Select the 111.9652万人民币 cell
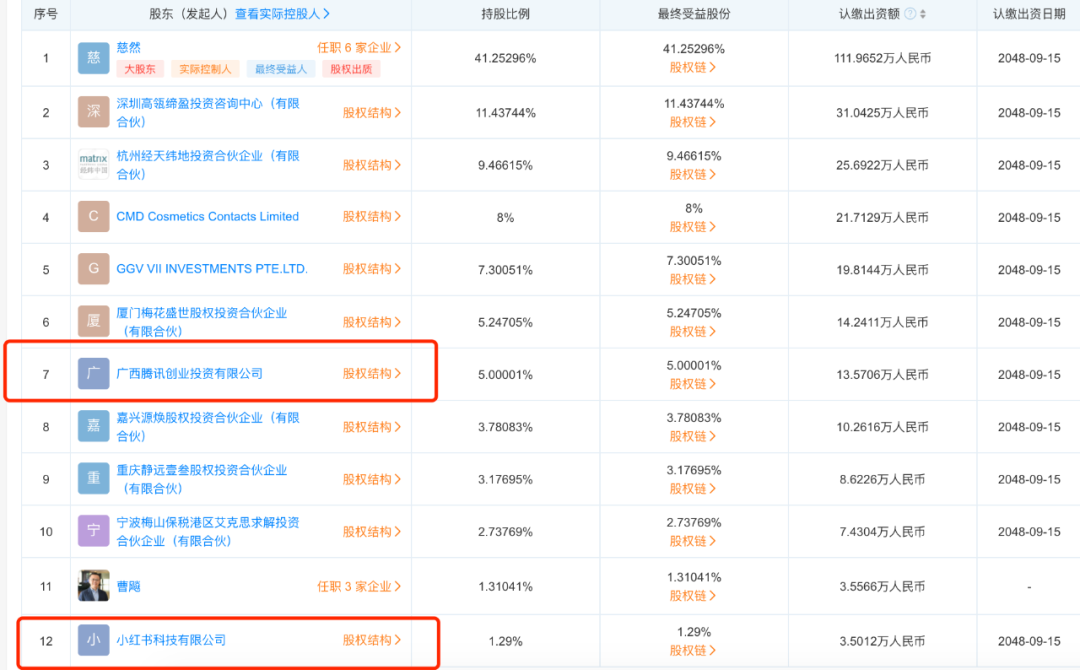This screenshot has height=670, width=1080. (x=882, y=58)
